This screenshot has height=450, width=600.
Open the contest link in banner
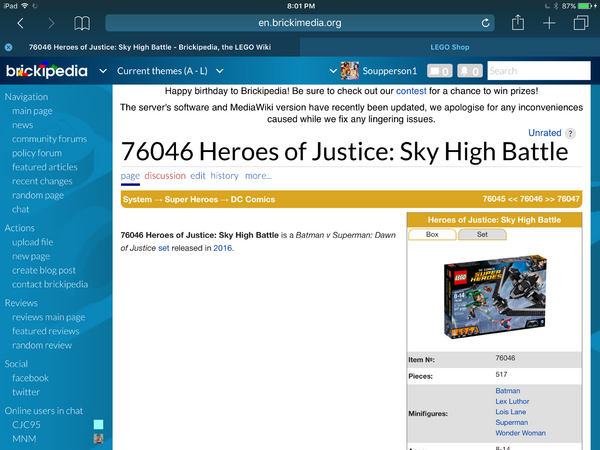pyautogui.click(x=411, y=91)
